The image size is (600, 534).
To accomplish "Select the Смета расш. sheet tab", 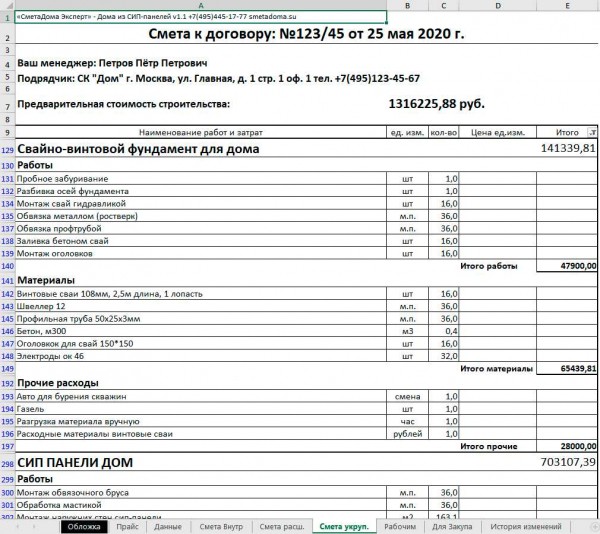I will pos(282,527).
